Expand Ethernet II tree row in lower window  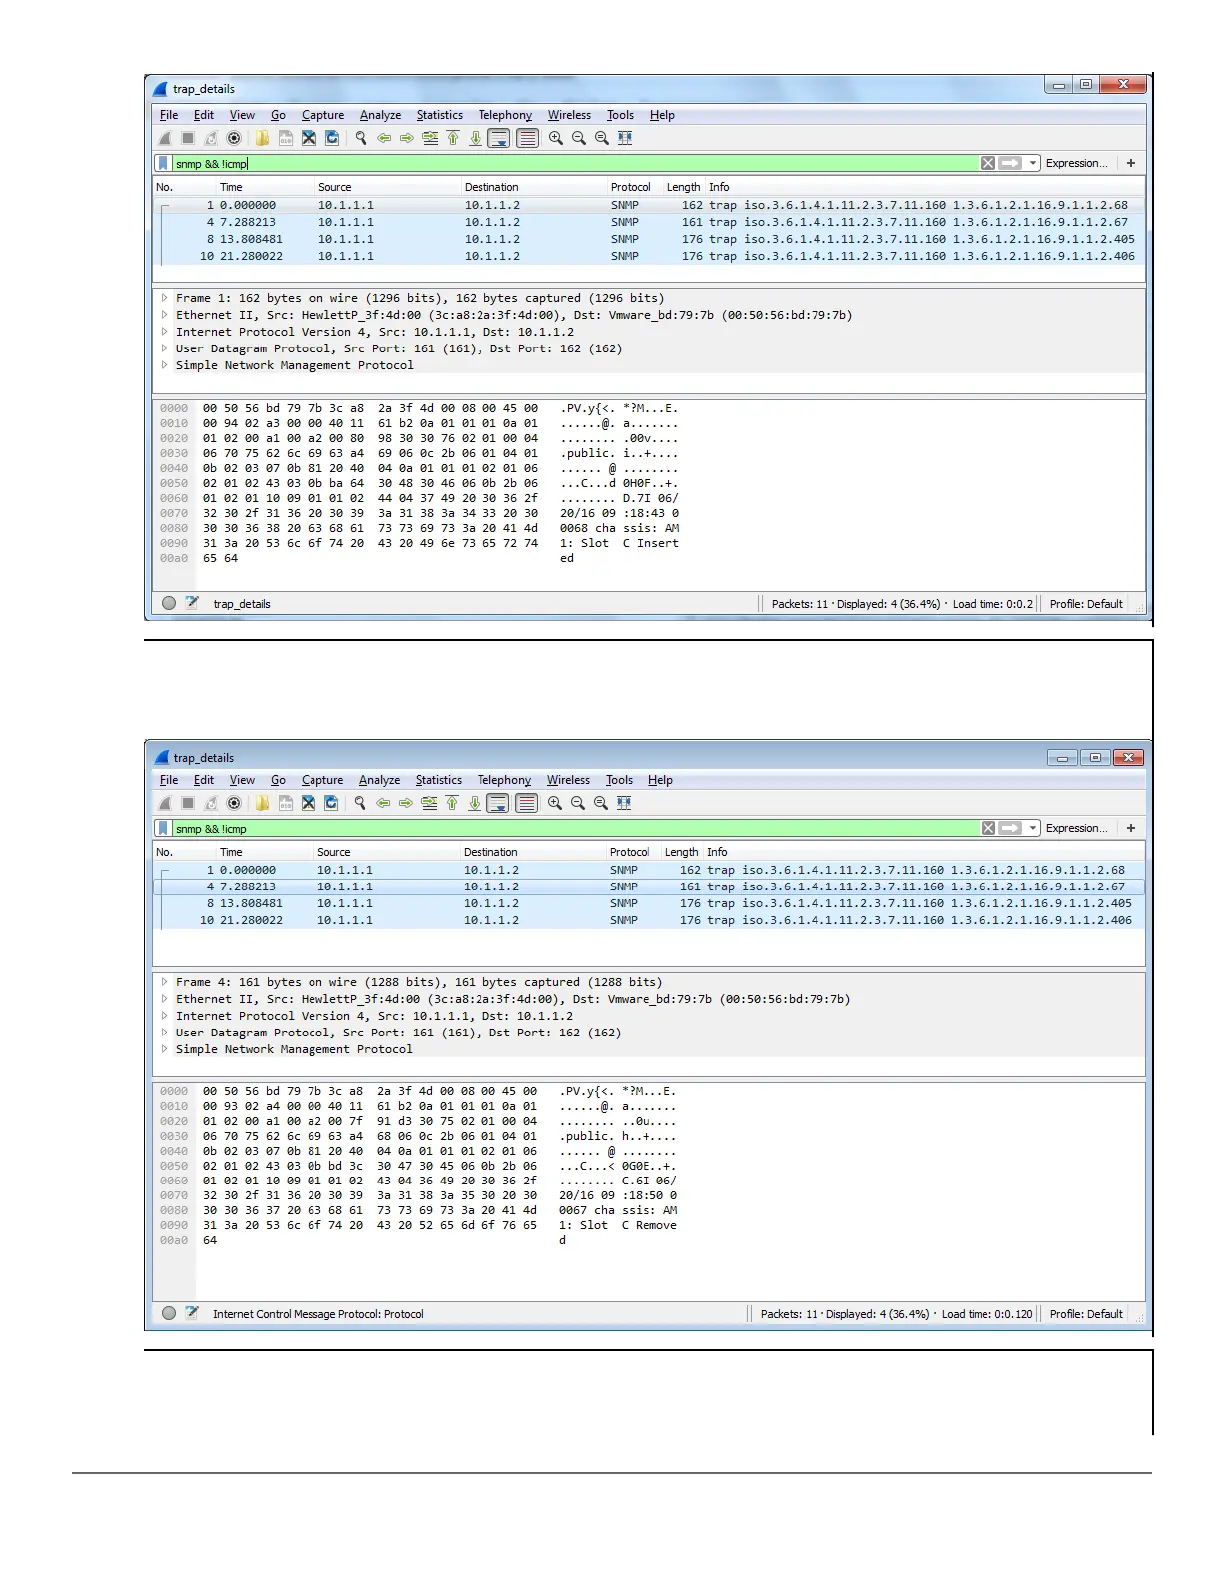coord(165,999)
